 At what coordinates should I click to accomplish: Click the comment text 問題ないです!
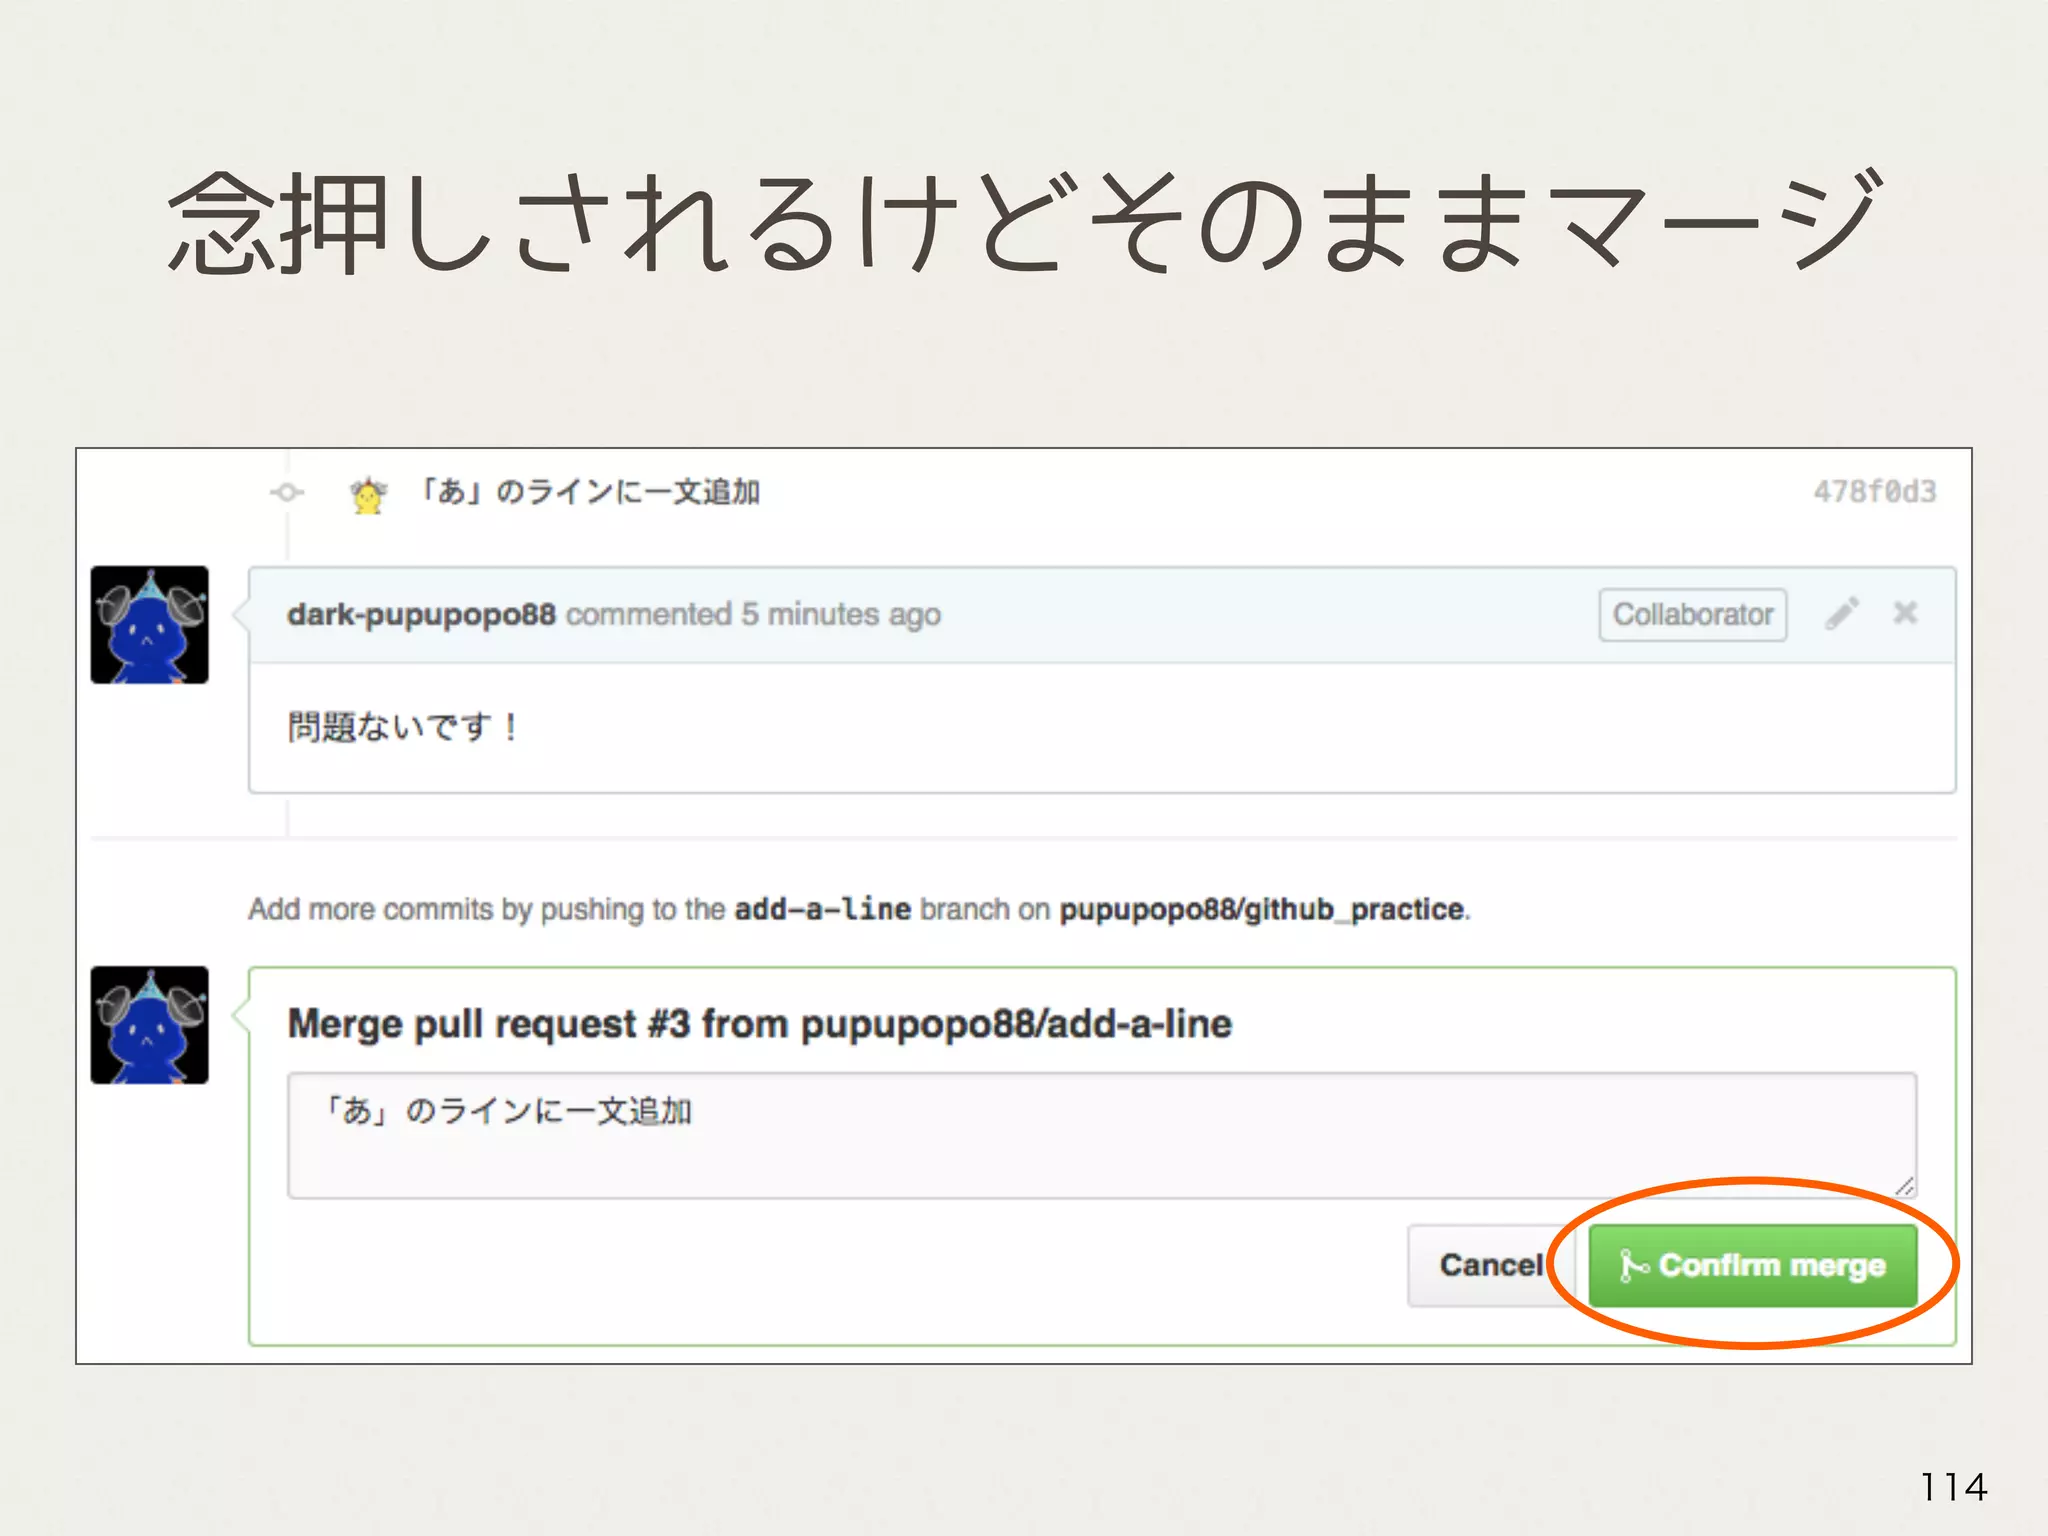pos(402,726)
